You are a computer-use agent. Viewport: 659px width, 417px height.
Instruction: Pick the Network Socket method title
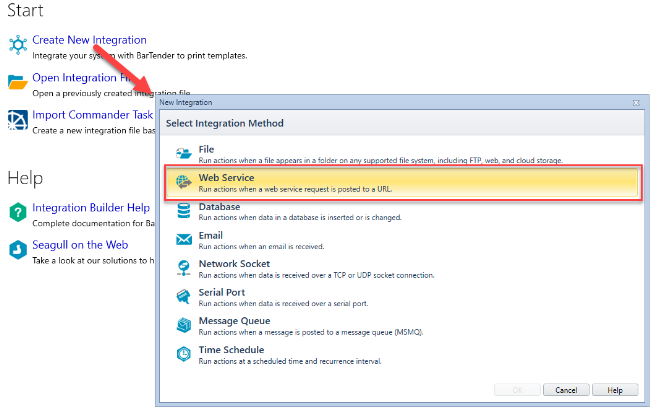(x=235, y=264)
